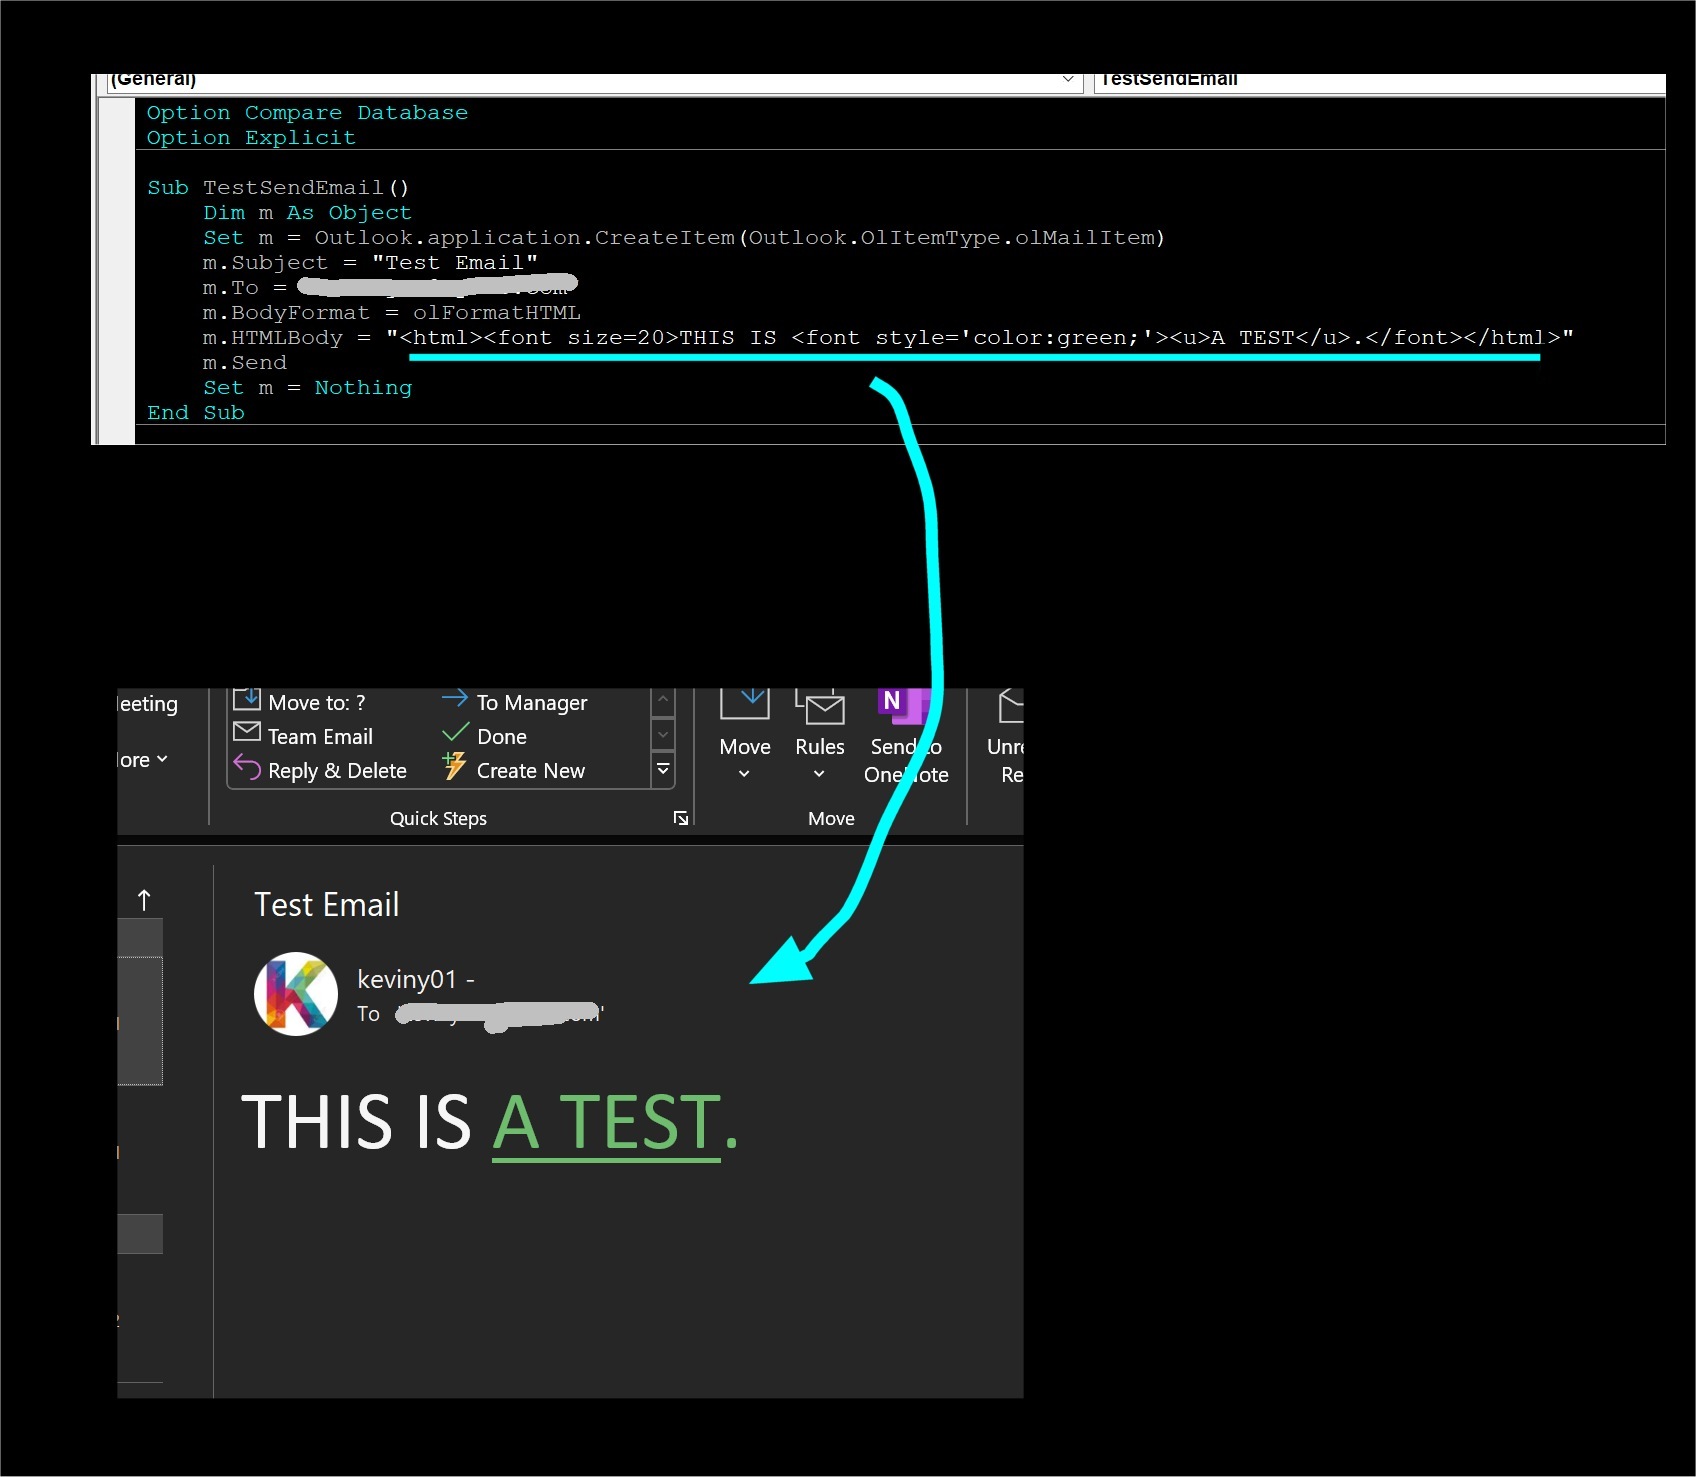
Task: Expand the Quick Steps gallery list
Action: pos(663,770)
